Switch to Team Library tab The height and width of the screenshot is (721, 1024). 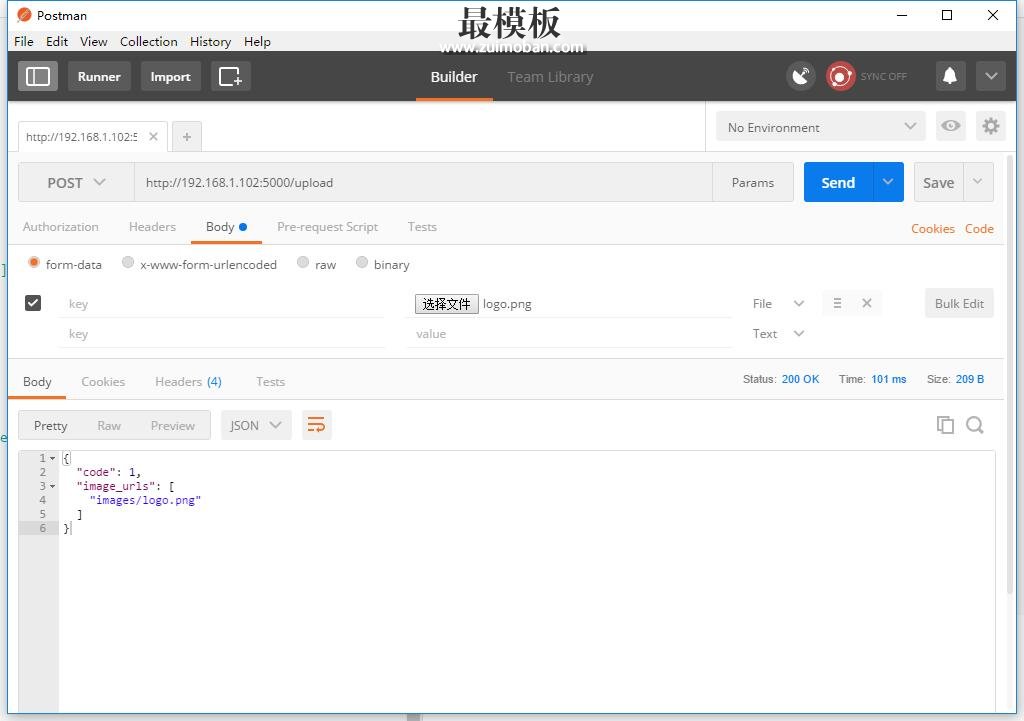tap(550, 76)
